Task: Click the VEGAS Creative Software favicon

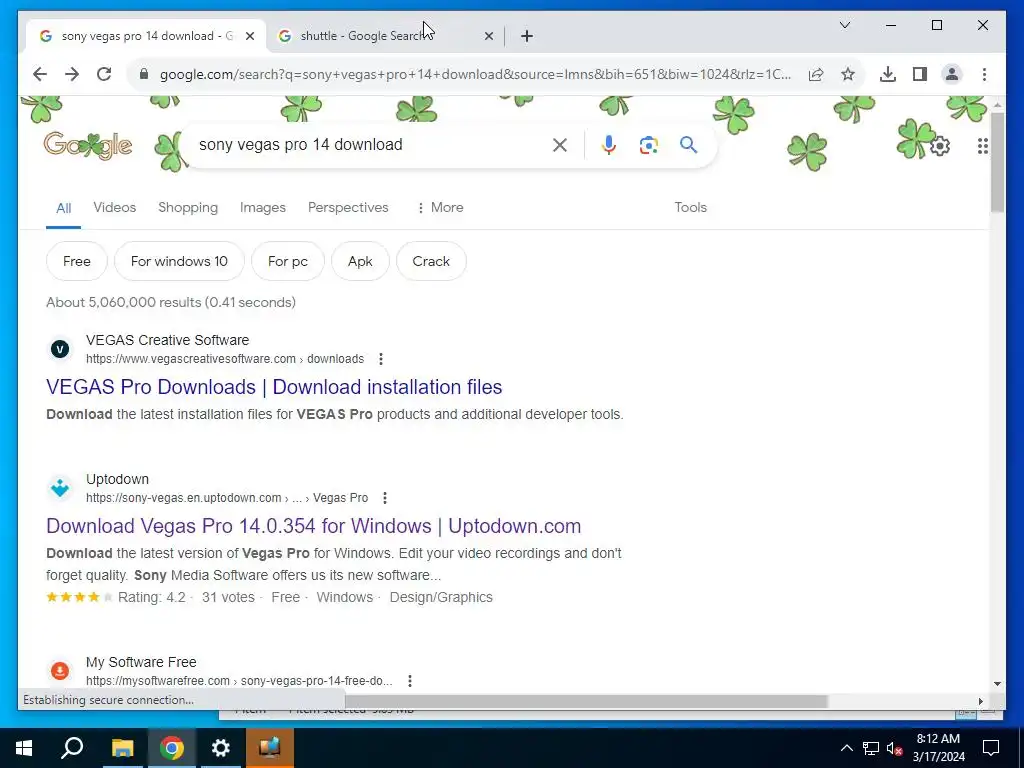Action: (60, 349)
